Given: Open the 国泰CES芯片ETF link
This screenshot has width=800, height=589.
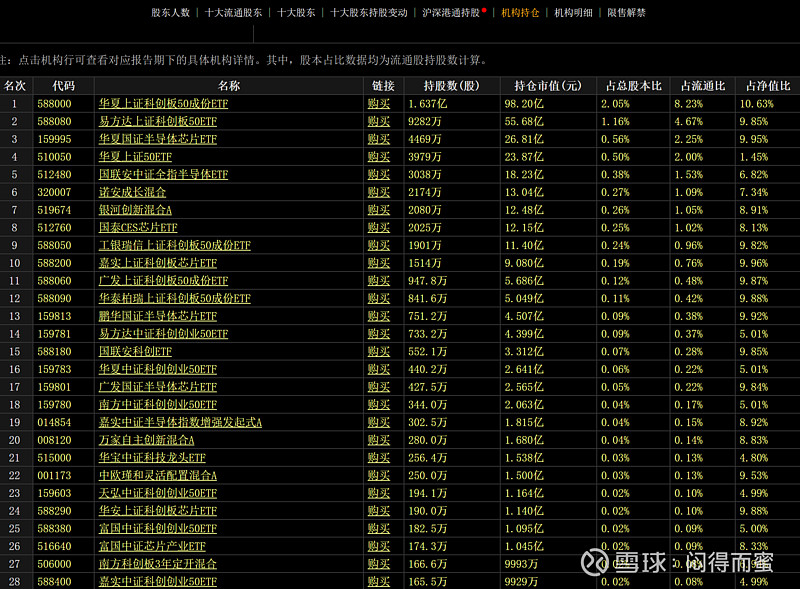Looking at the screenshot, I should coord(138,228).
